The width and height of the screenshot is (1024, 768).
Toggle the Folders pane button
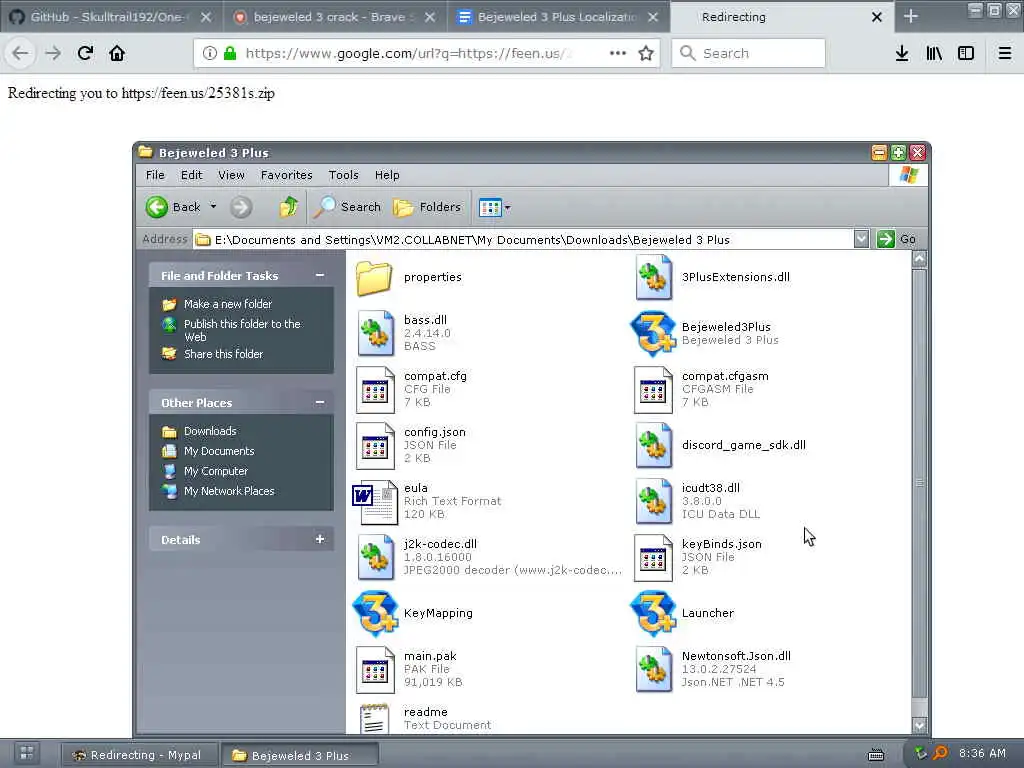[x=427, y=208]
